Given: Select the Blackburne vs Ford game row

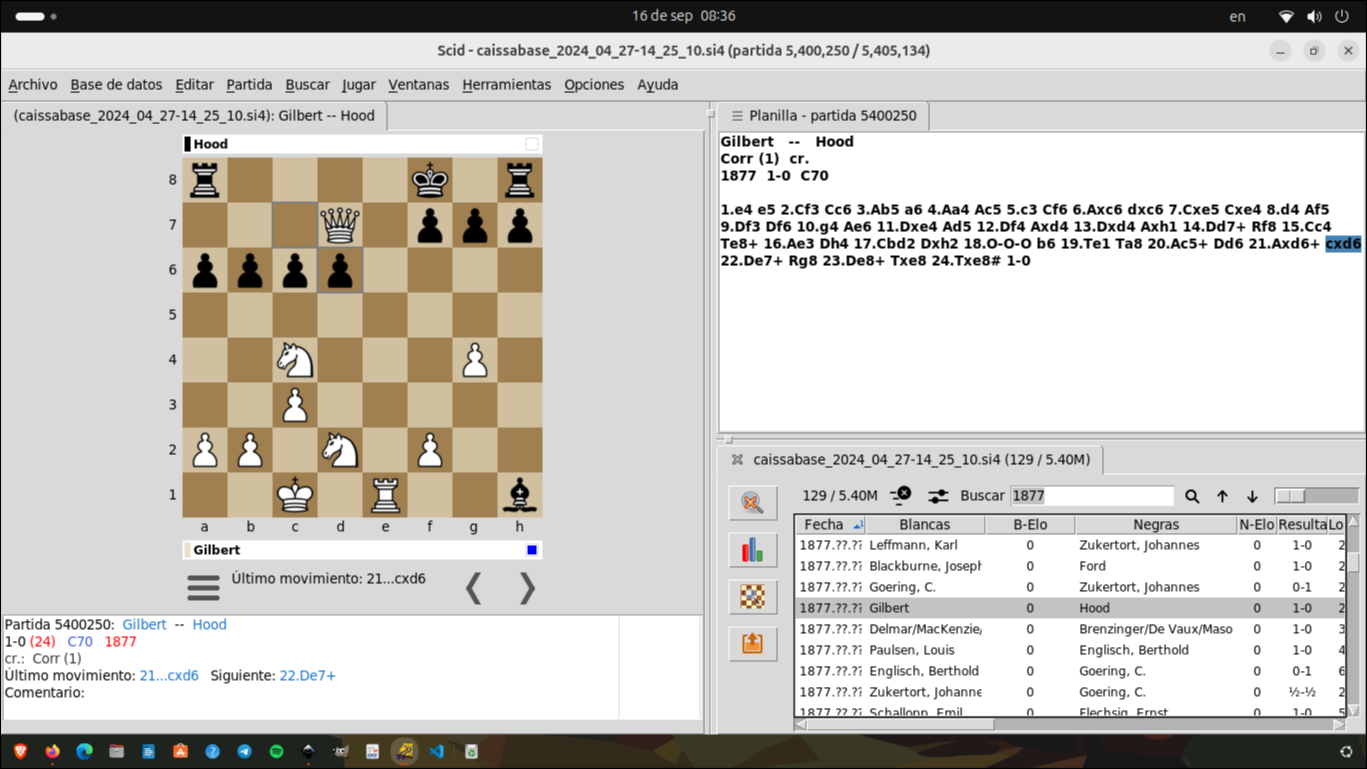Looking at the screenshot, I should coord(1071,567).
